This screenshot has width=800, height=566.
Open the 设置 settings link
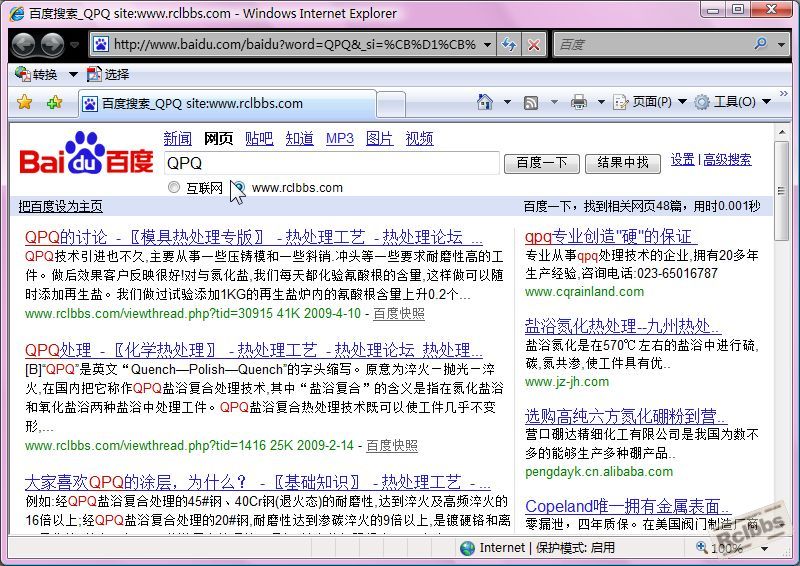tap(683, 160)
